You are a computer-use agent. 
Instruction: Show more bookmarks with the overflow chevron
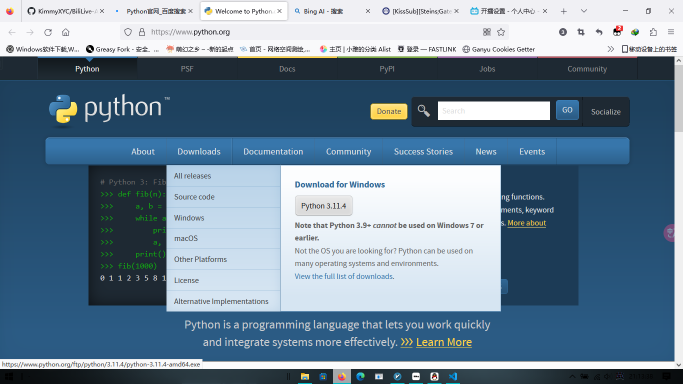[x=611, y=49]
